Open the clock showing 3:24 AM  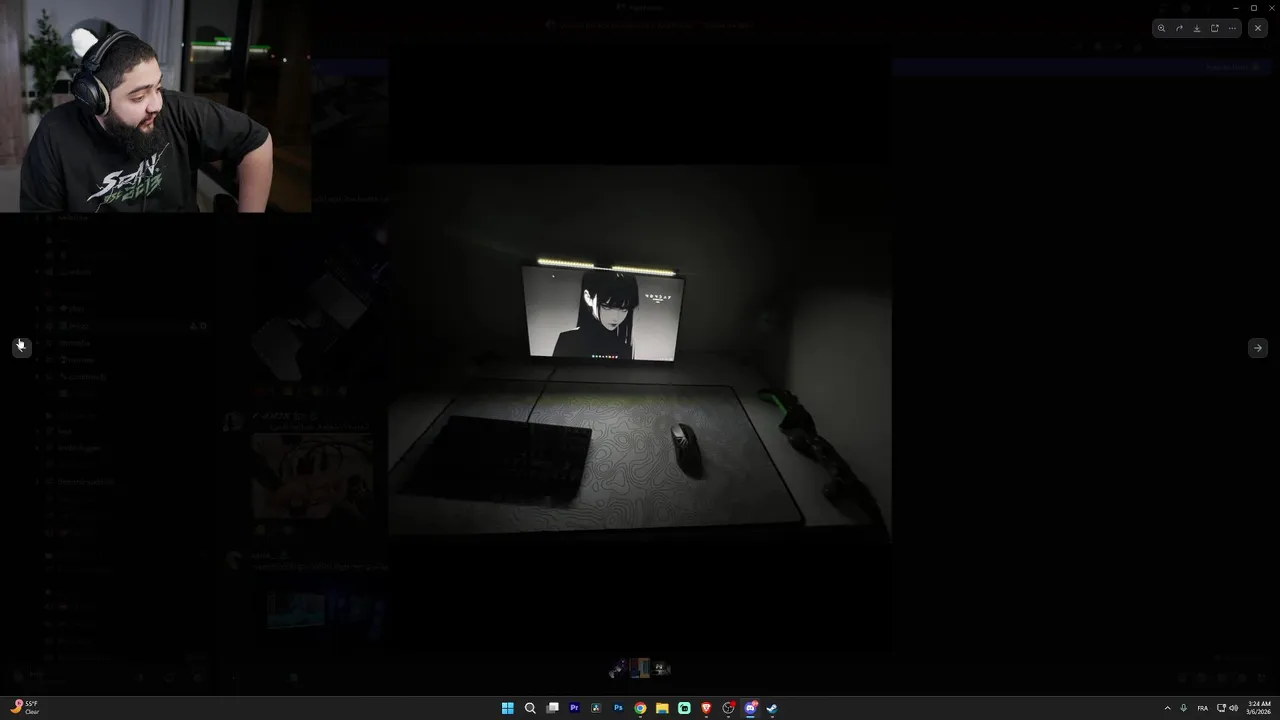click(1258, 708)
